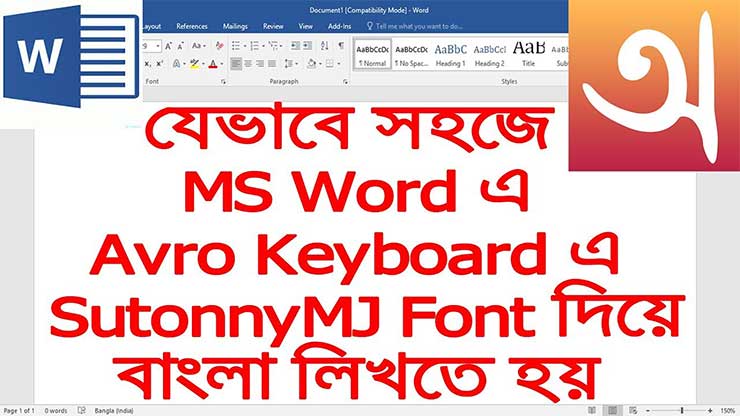Apply the Heading 2 style
740x416 pixels.
point(489,55)
